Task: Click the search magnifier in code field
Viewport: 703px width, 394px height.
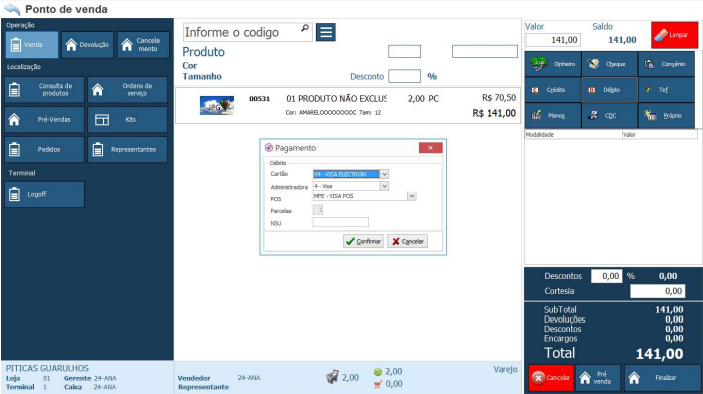Action: (x=305, y=28)
